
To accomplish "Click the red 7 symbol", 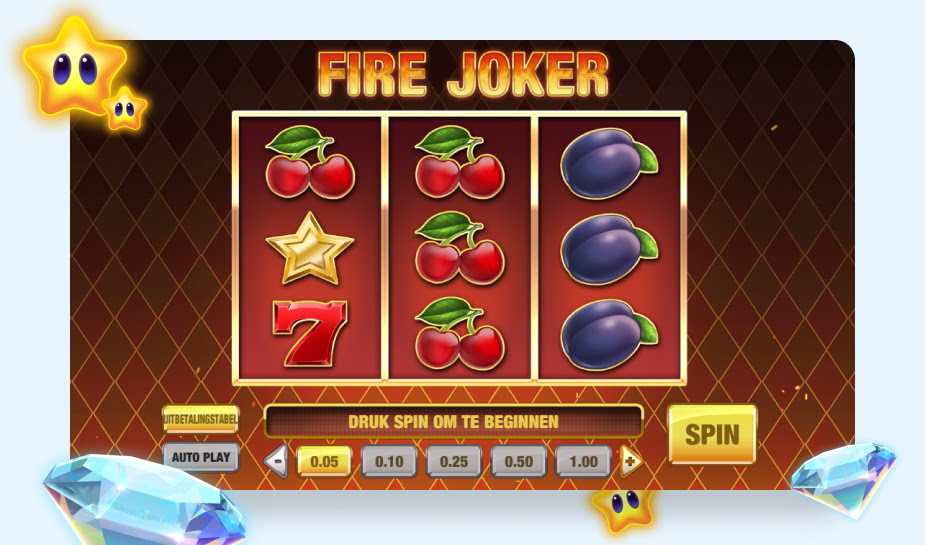I will tap(310, 333).
